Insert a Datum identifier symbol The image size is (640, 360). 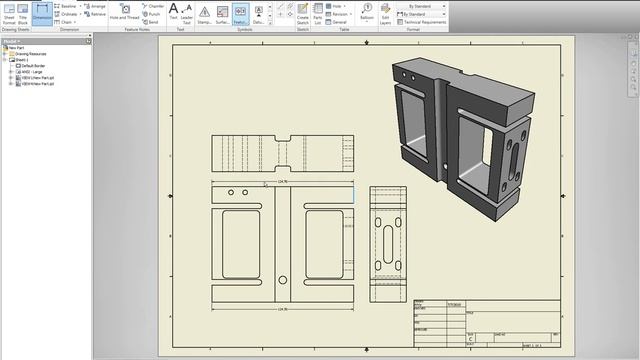pyautogui.click(x=258, y=15)
